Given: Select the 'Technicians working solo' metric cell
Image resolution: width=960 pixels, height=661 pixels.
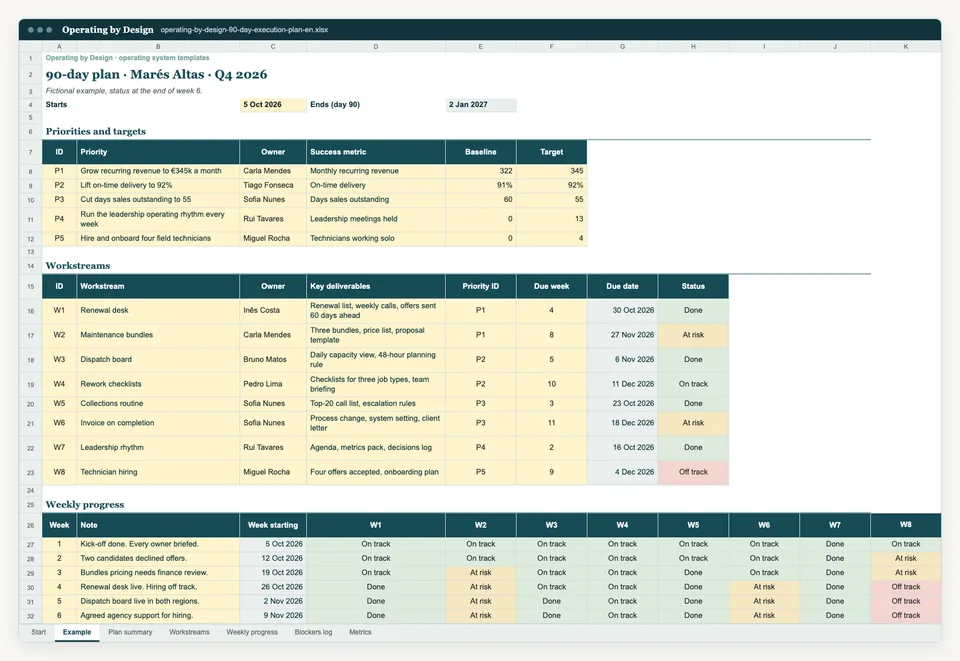Looking at the screenshot, I should (x=376, y=239).
